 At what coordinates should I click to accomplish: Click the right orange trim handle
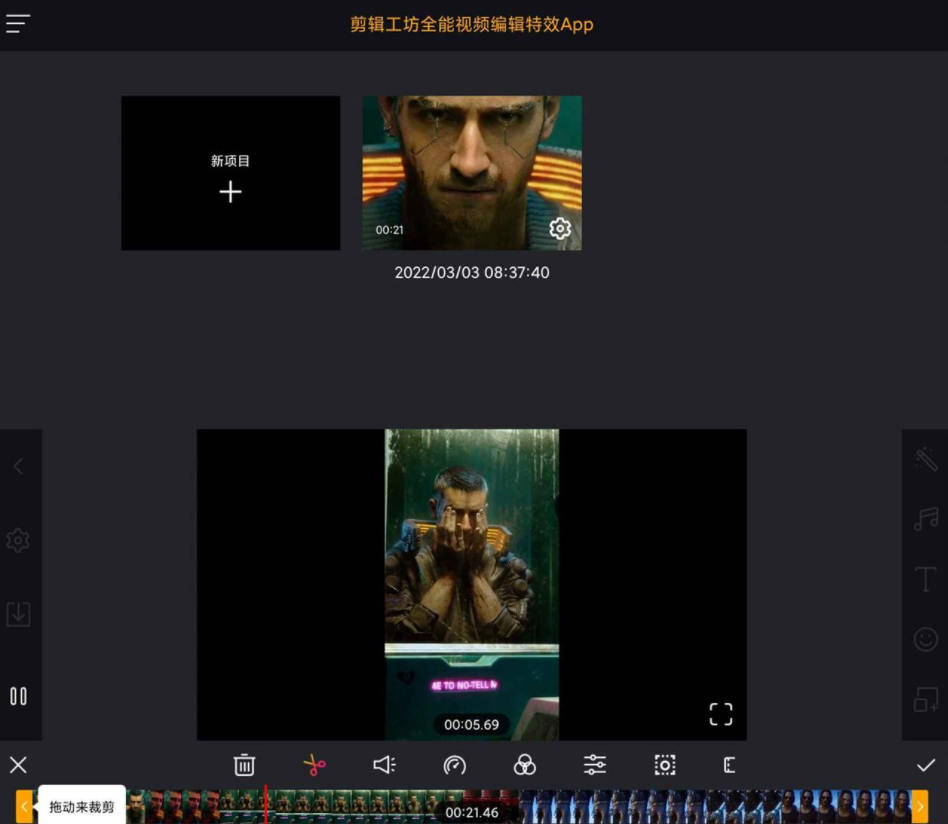[920, 806]
